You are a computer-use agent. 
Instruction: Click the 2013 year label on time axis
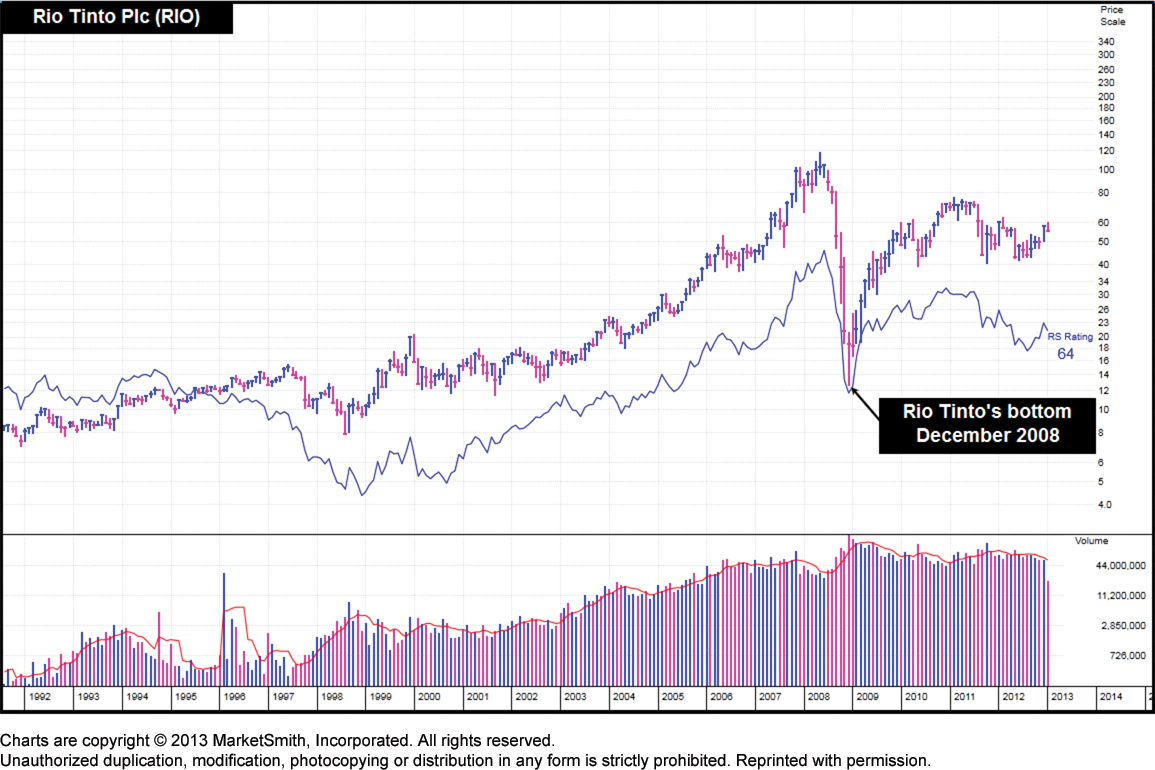[1061, 697]
